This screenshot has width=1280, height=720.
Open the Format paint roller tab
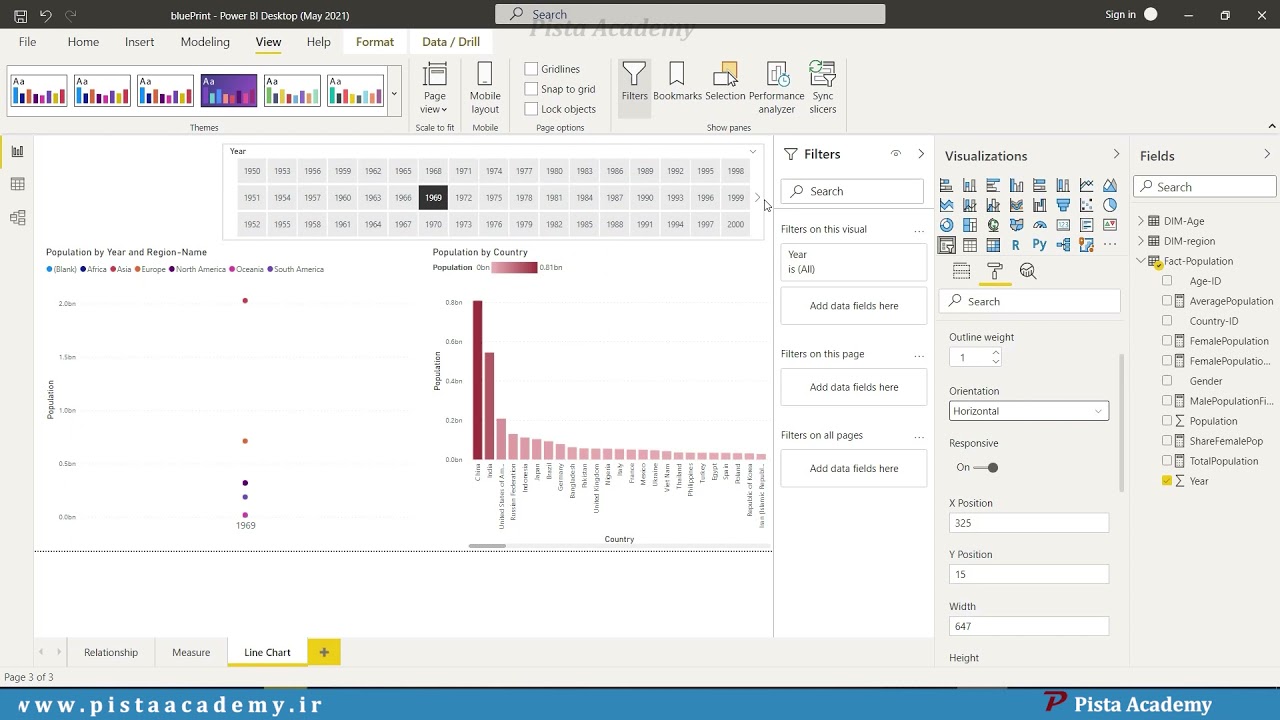click(995, 271)
